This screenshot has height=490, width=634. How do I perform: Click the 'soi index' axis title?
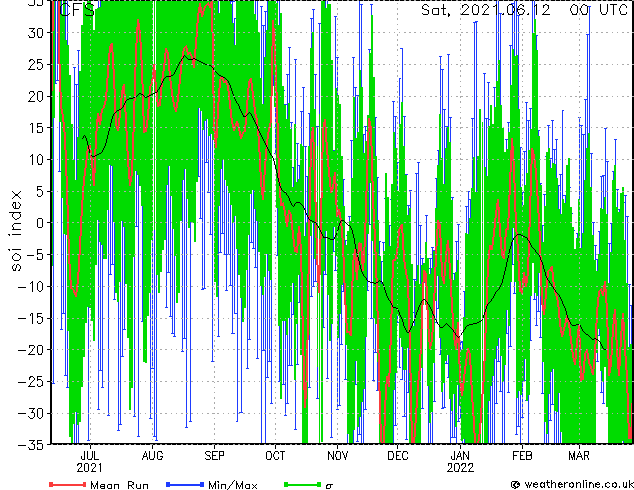click(16, 231)
